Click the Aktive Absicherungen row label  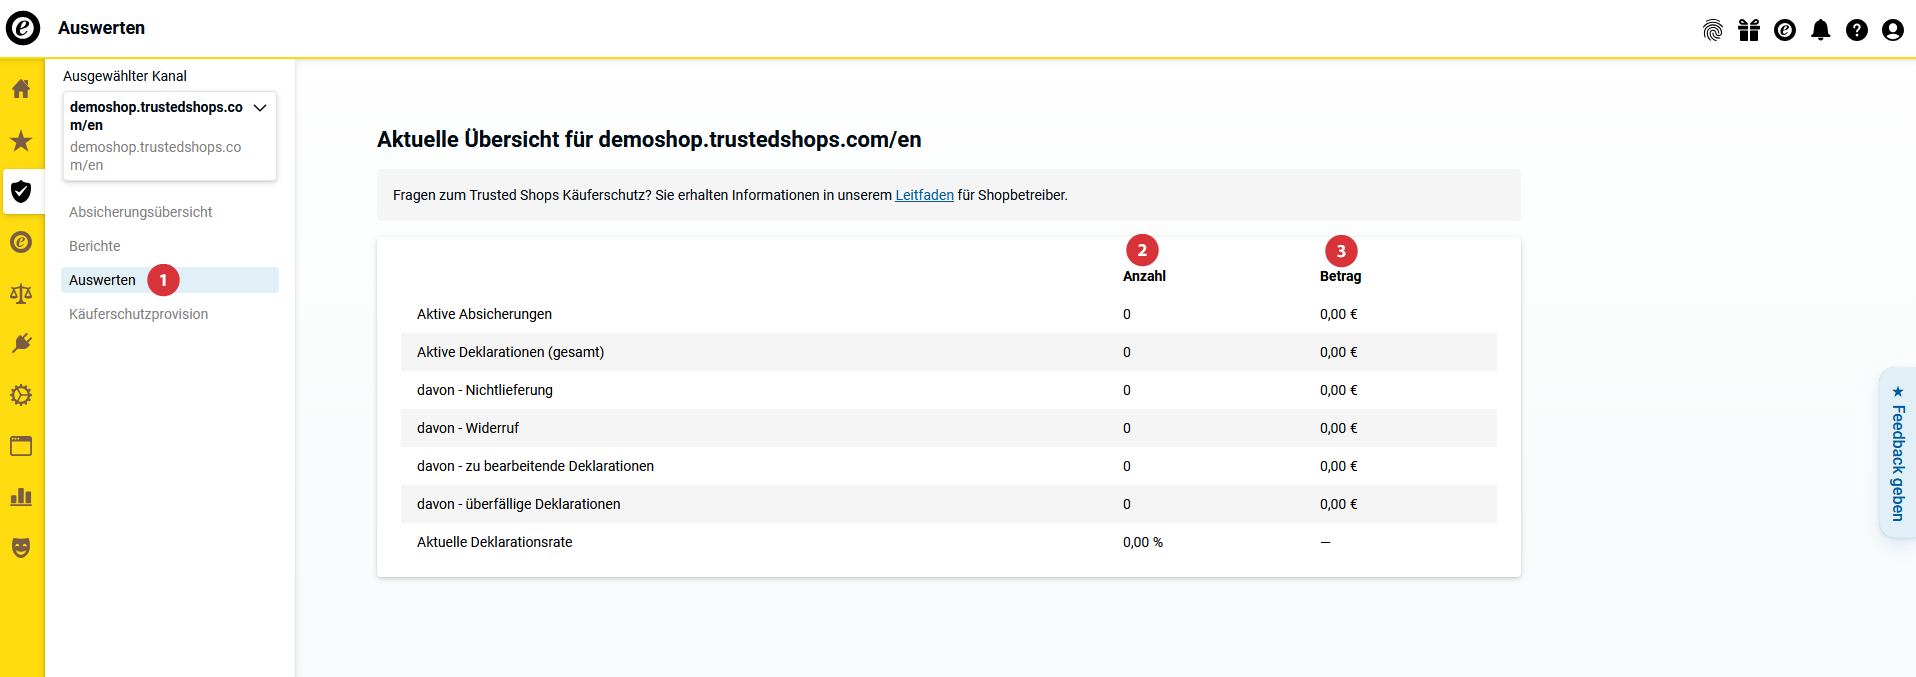[484, 314]
